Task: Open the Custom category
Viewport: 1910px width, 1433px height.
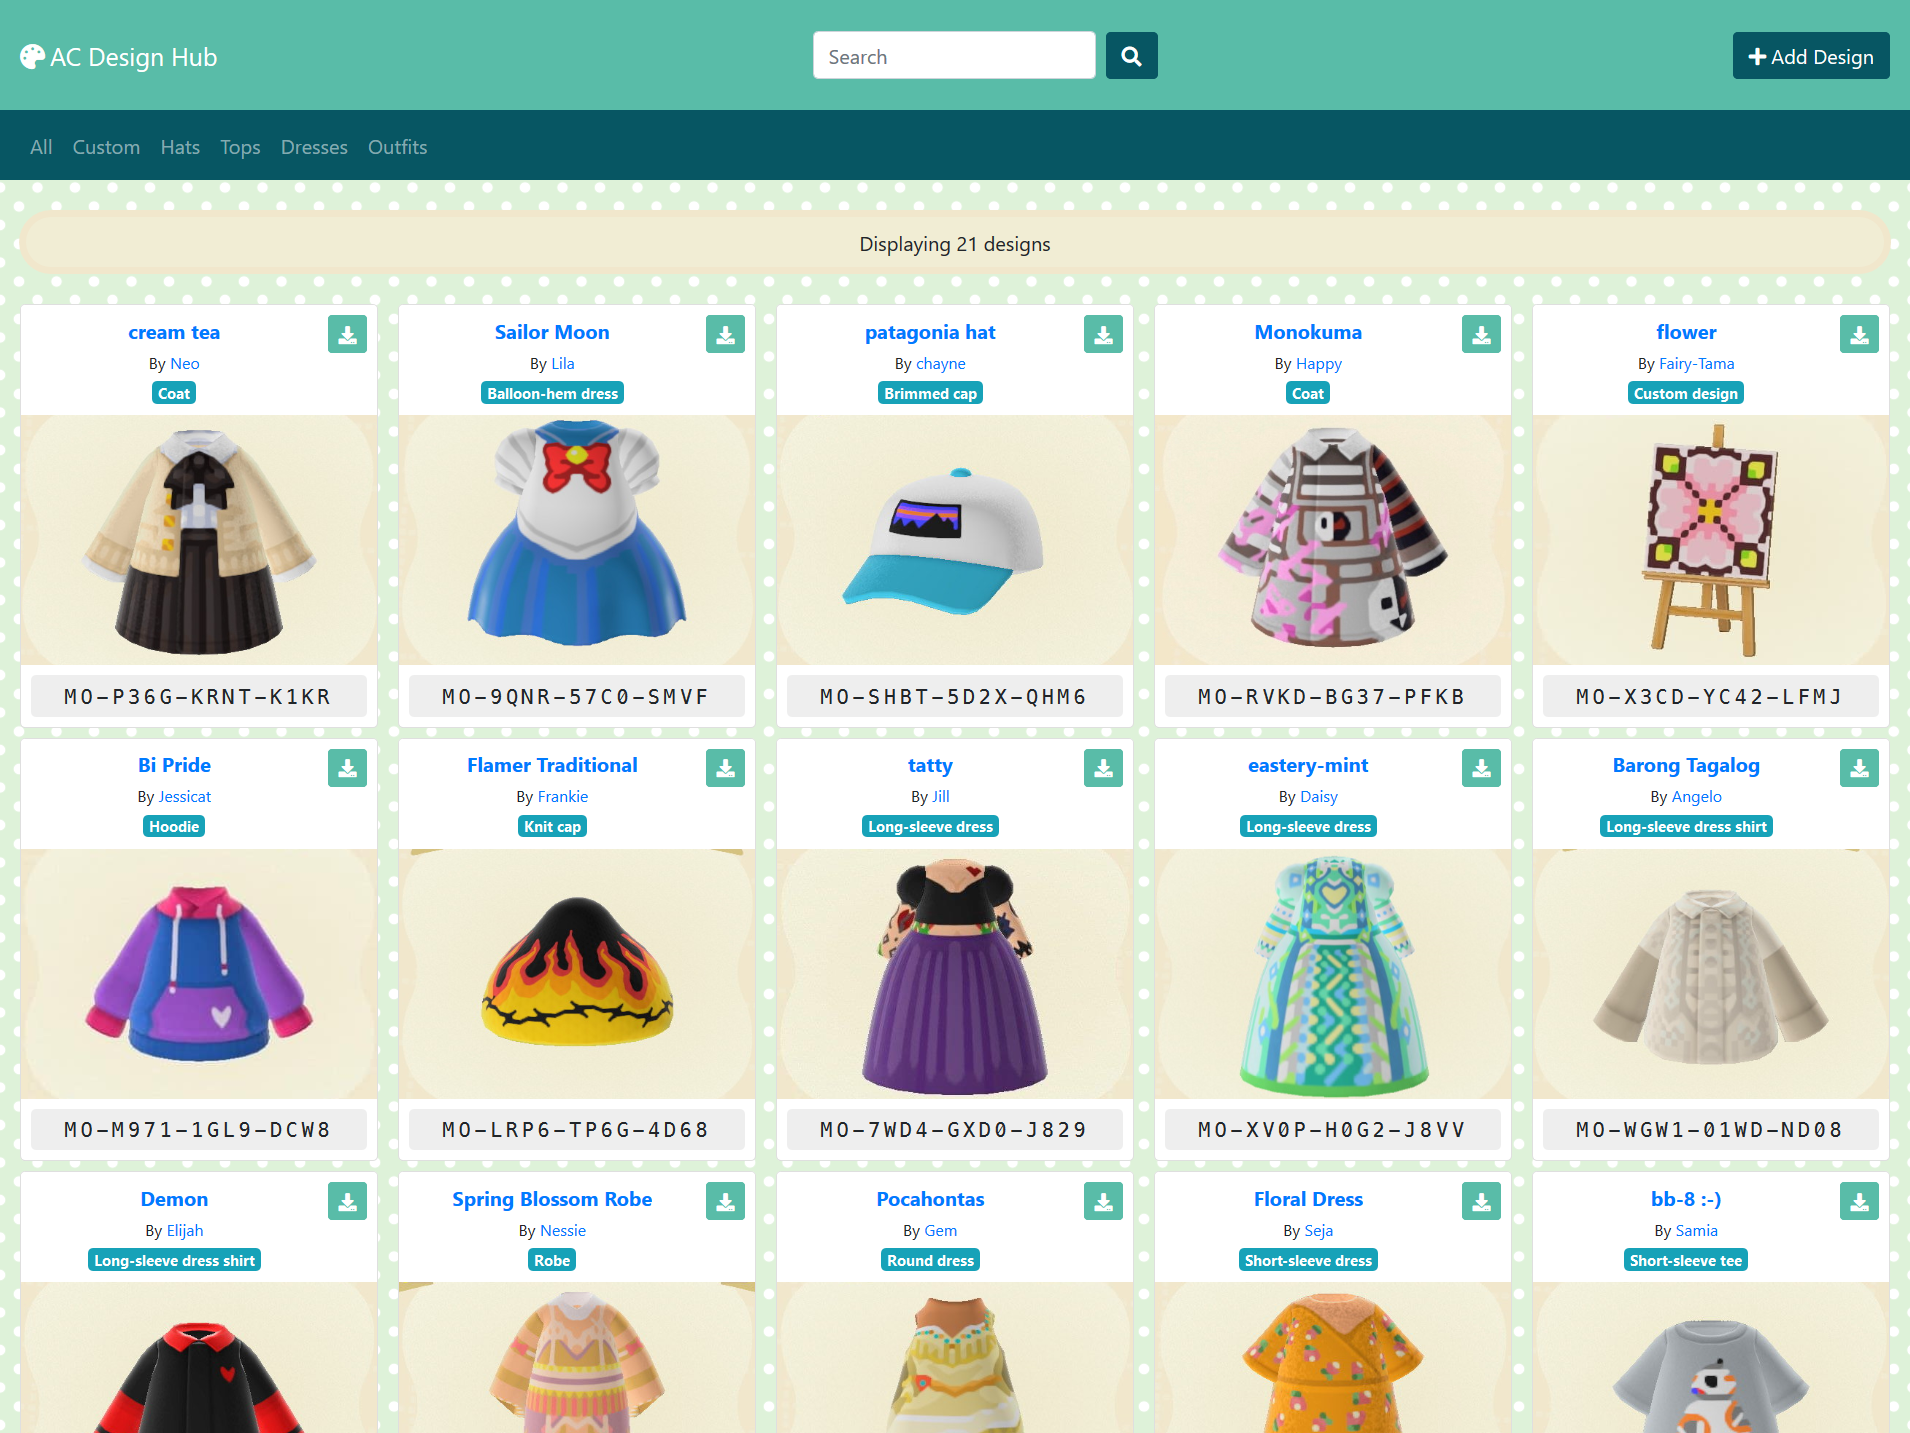Action: point(106,147)
